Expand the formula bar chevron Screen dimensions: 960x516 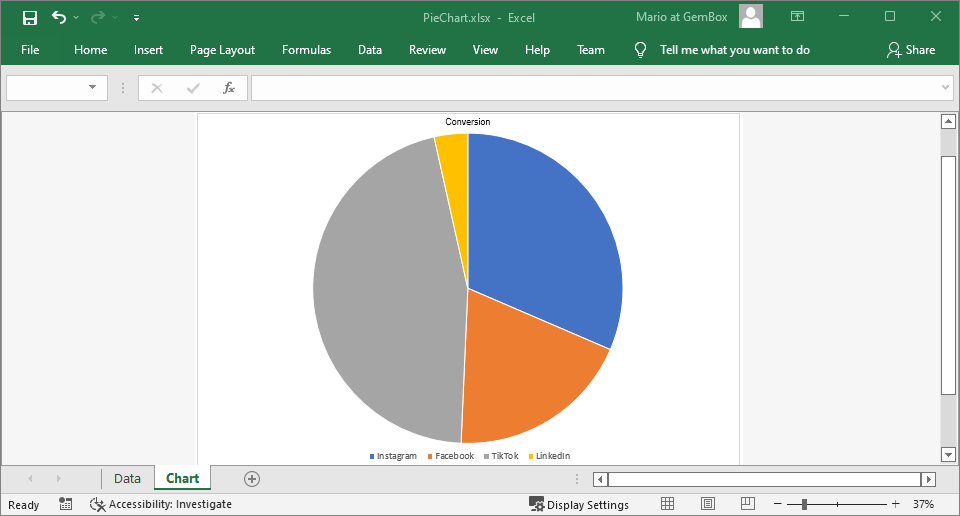coord(946,88)
